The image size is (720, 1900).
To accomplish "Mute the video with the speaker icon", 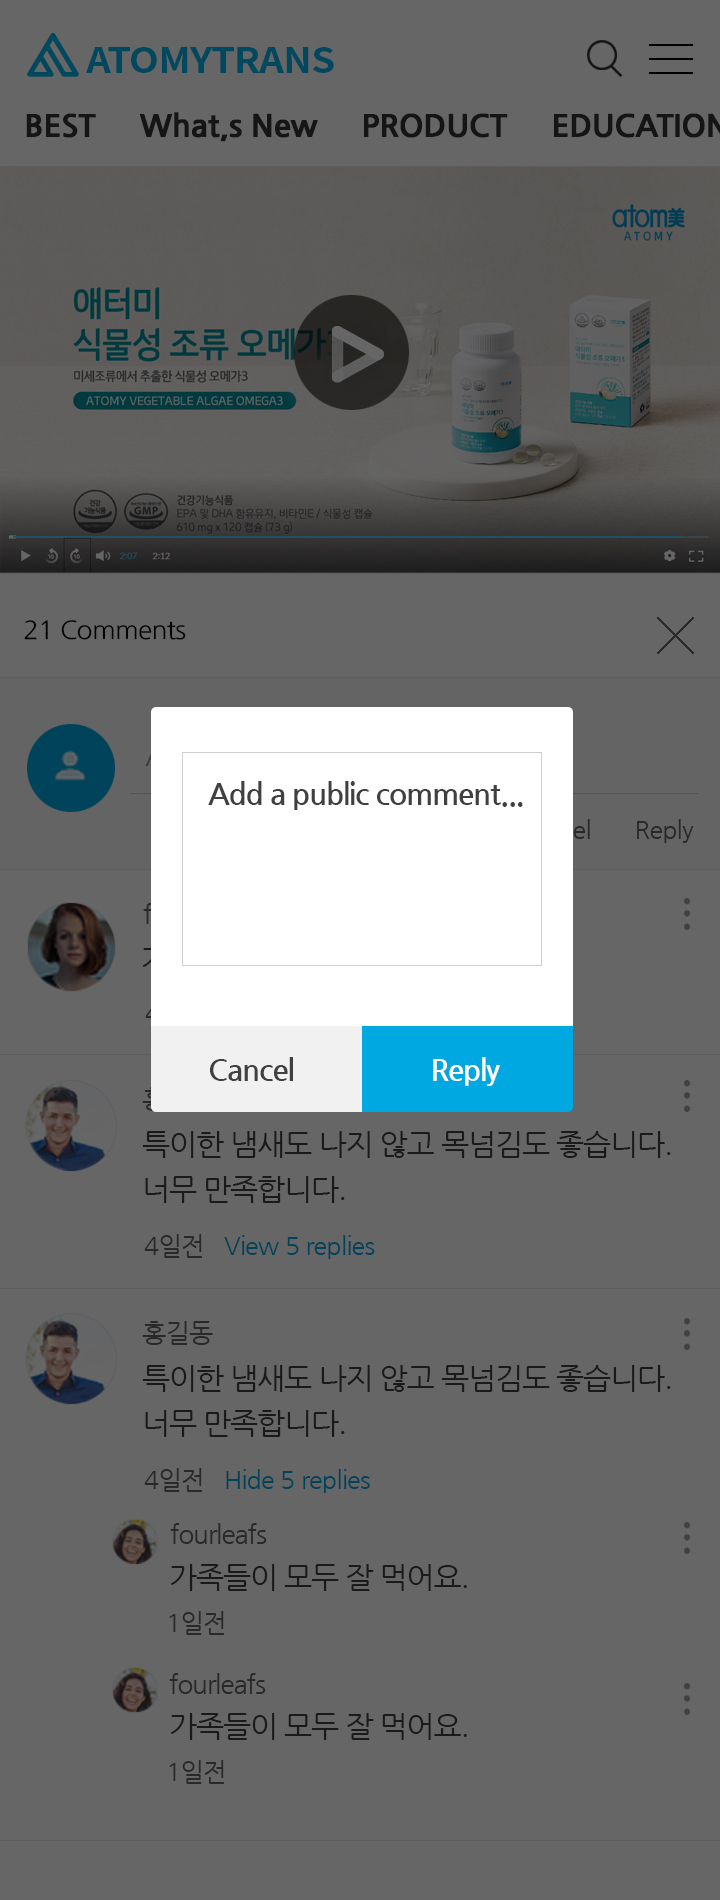I will (103, 556).
